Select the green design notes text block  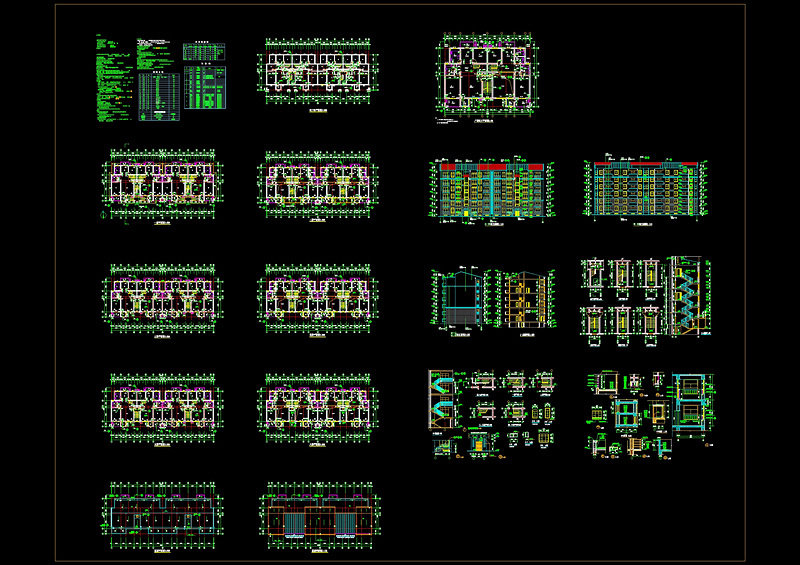(x=115, y=79)
